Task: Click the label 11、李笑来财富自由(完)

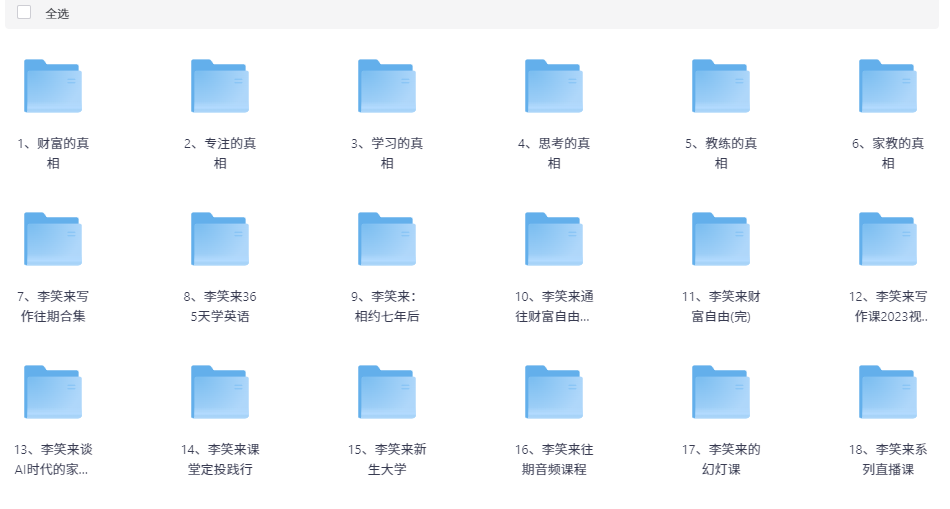Action: [x=721, y=306]
